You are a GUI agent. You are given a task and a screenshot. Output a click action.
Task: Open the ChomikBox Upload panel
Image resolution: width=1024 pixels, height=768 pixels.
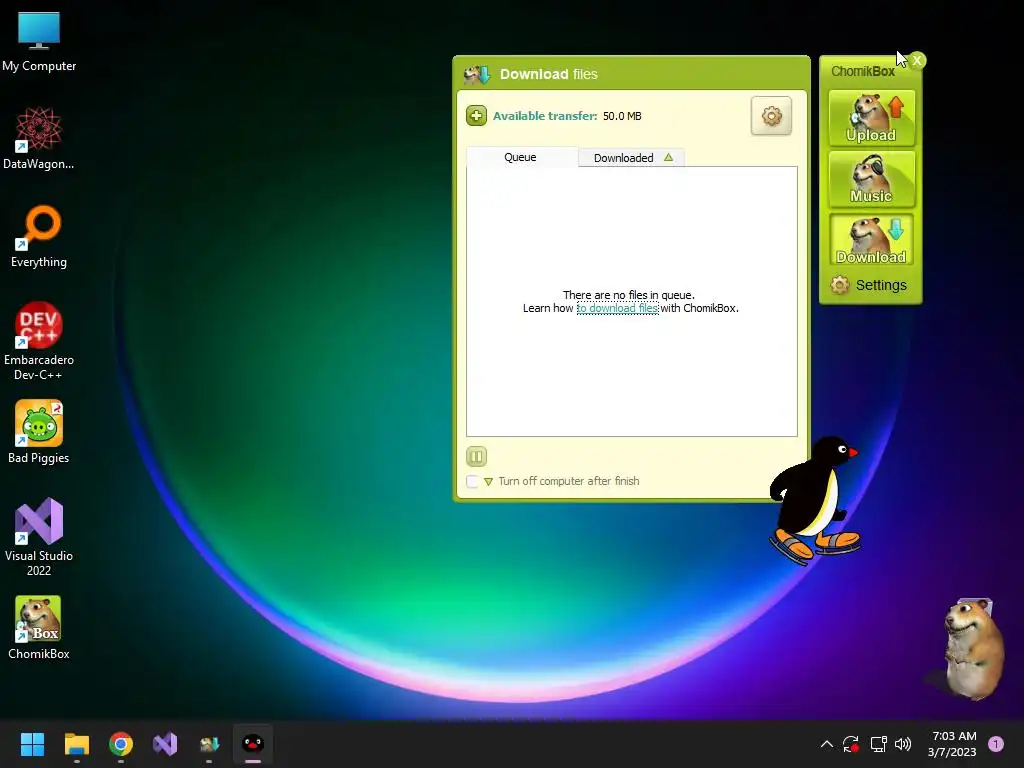click(871, 118)
